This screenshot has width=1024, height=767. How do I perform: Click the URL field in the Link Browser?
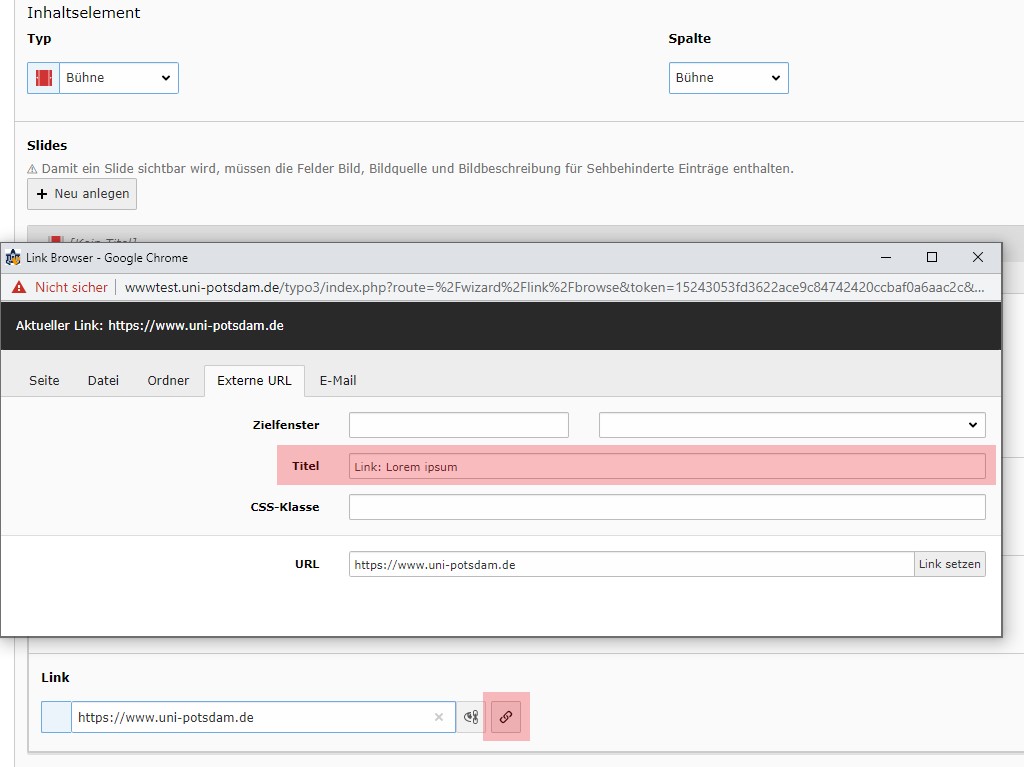tap(631, 564)
